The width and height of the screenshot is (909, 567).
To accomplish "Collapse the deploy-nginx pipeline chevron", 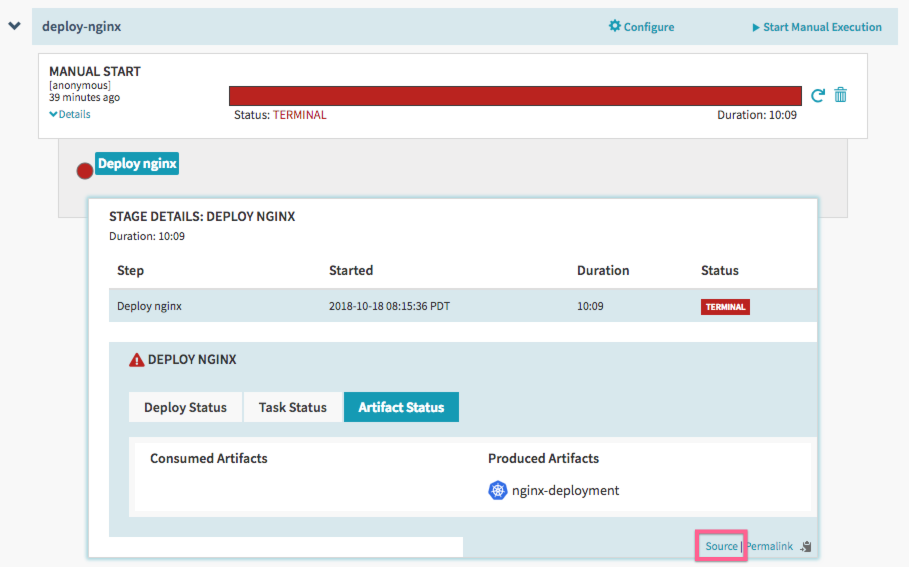I will point(14,26).
